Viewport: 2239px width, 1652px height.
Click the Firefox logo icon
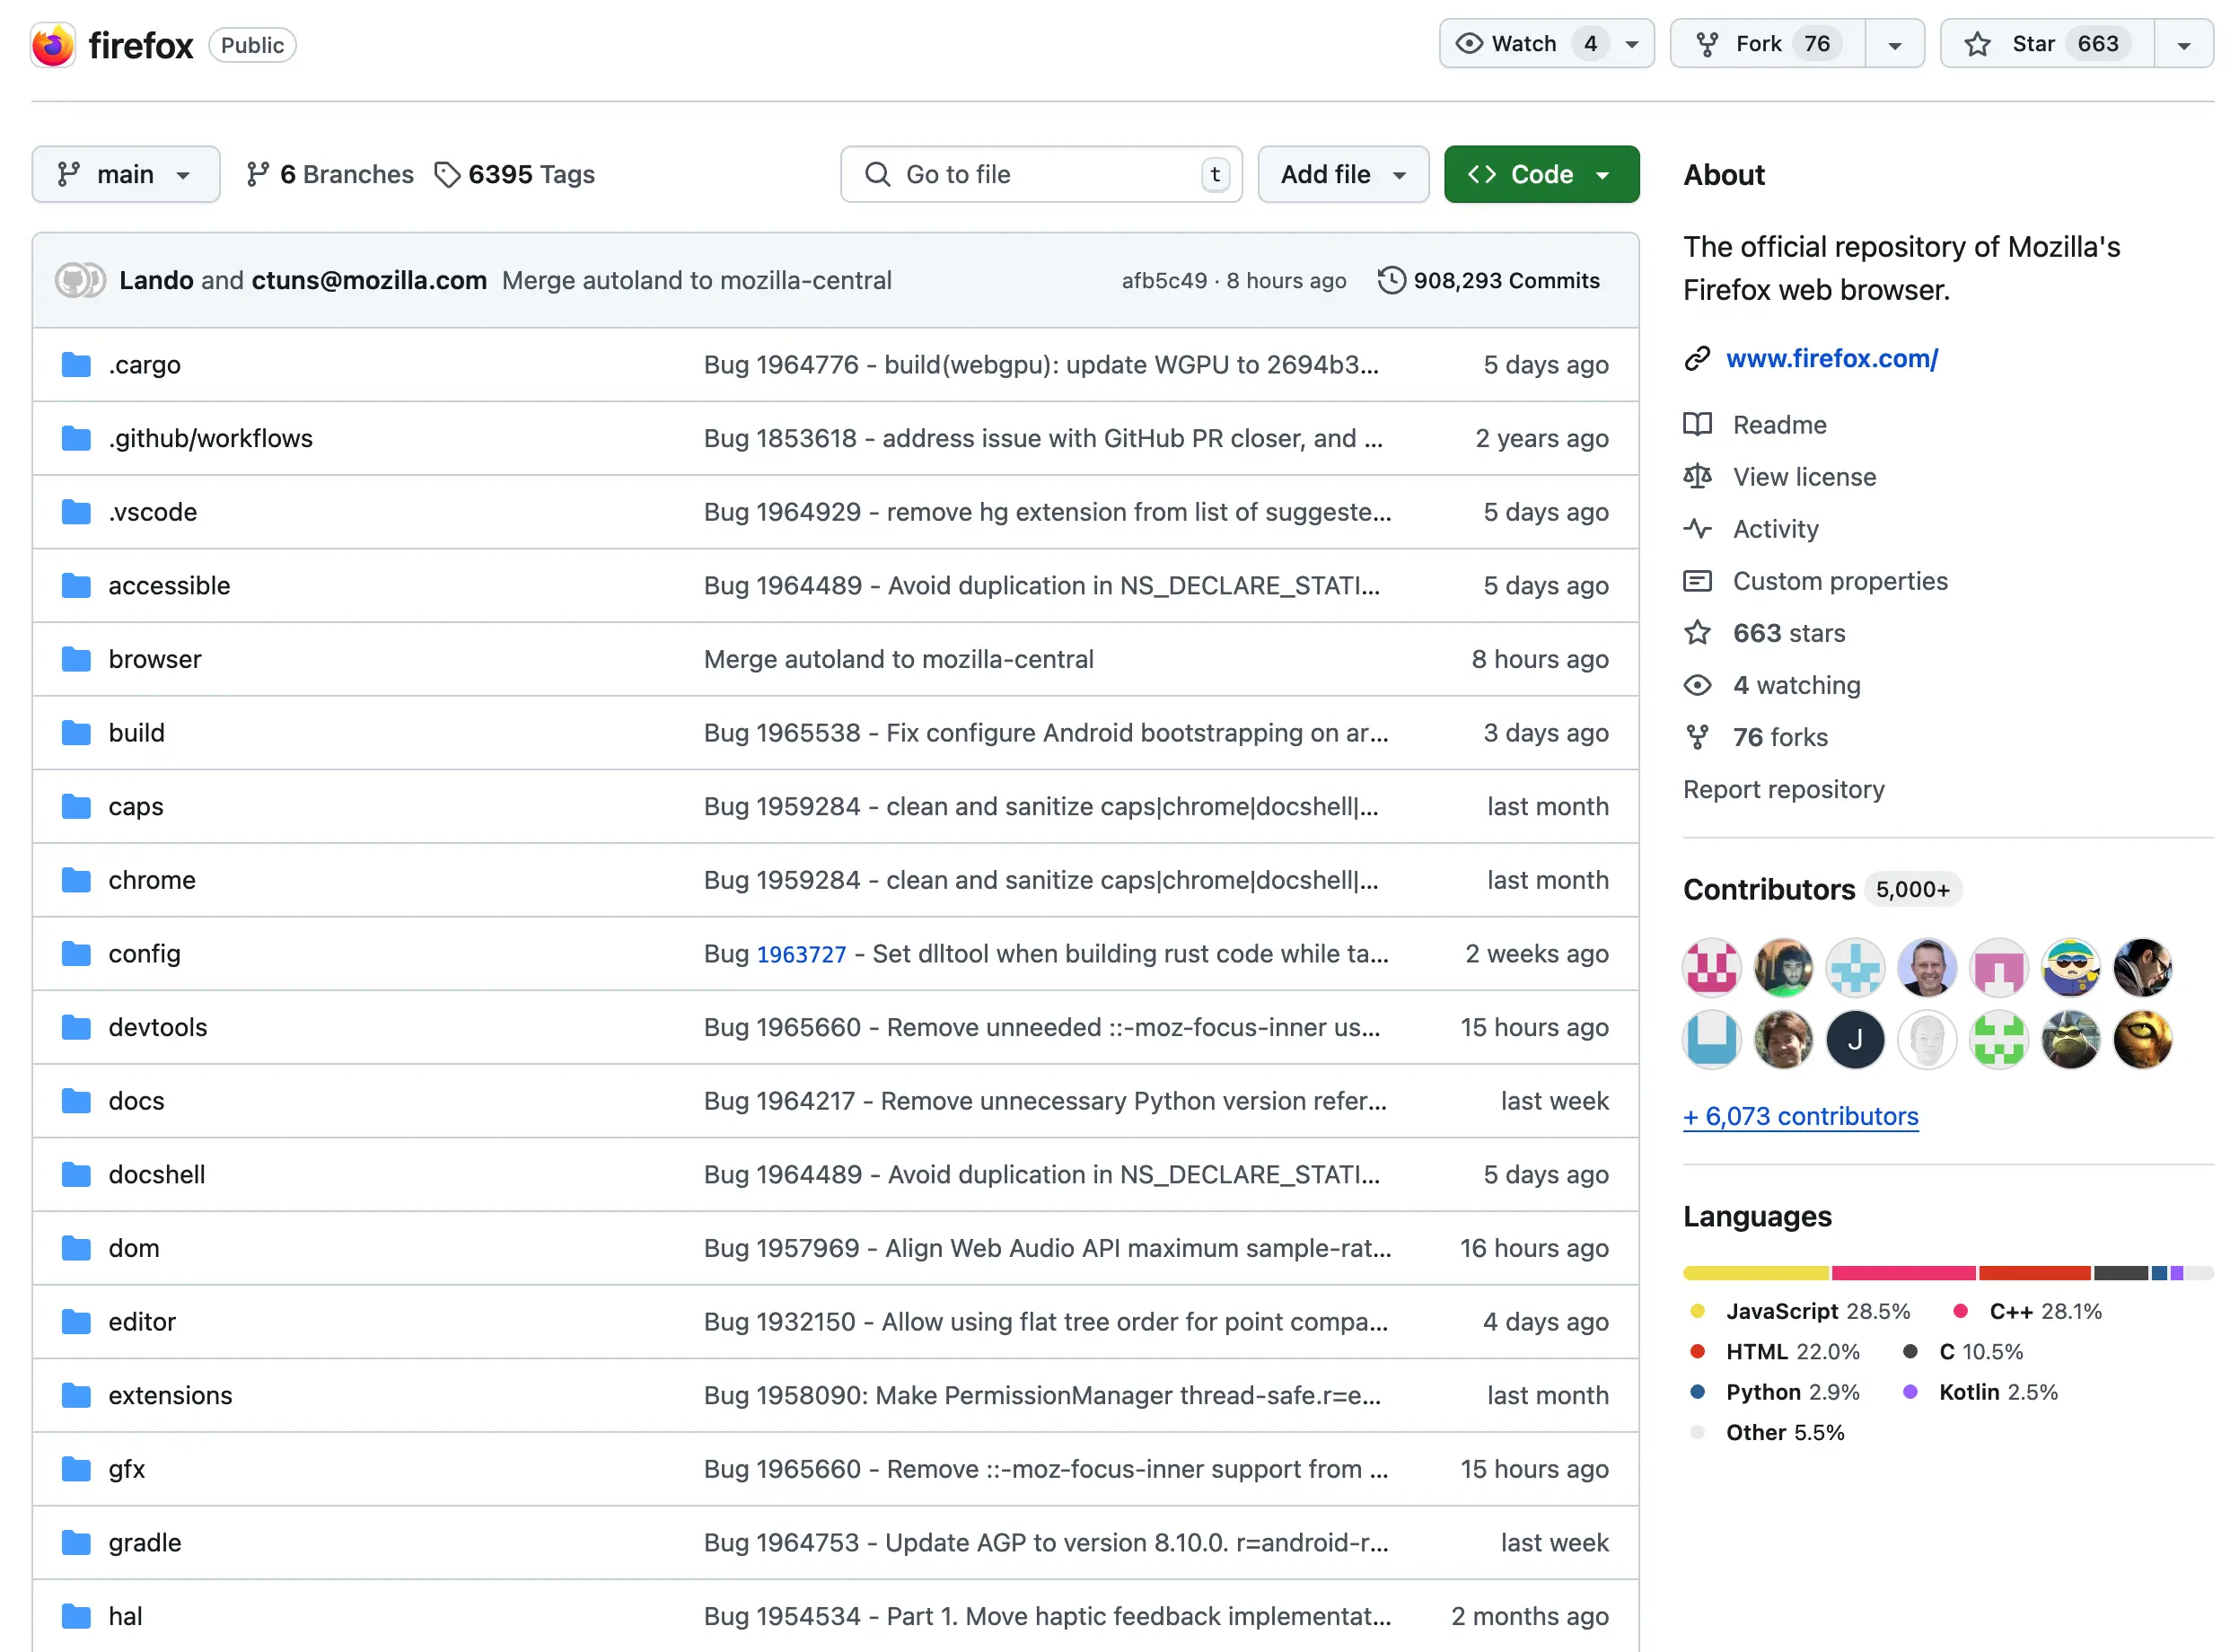53,45
